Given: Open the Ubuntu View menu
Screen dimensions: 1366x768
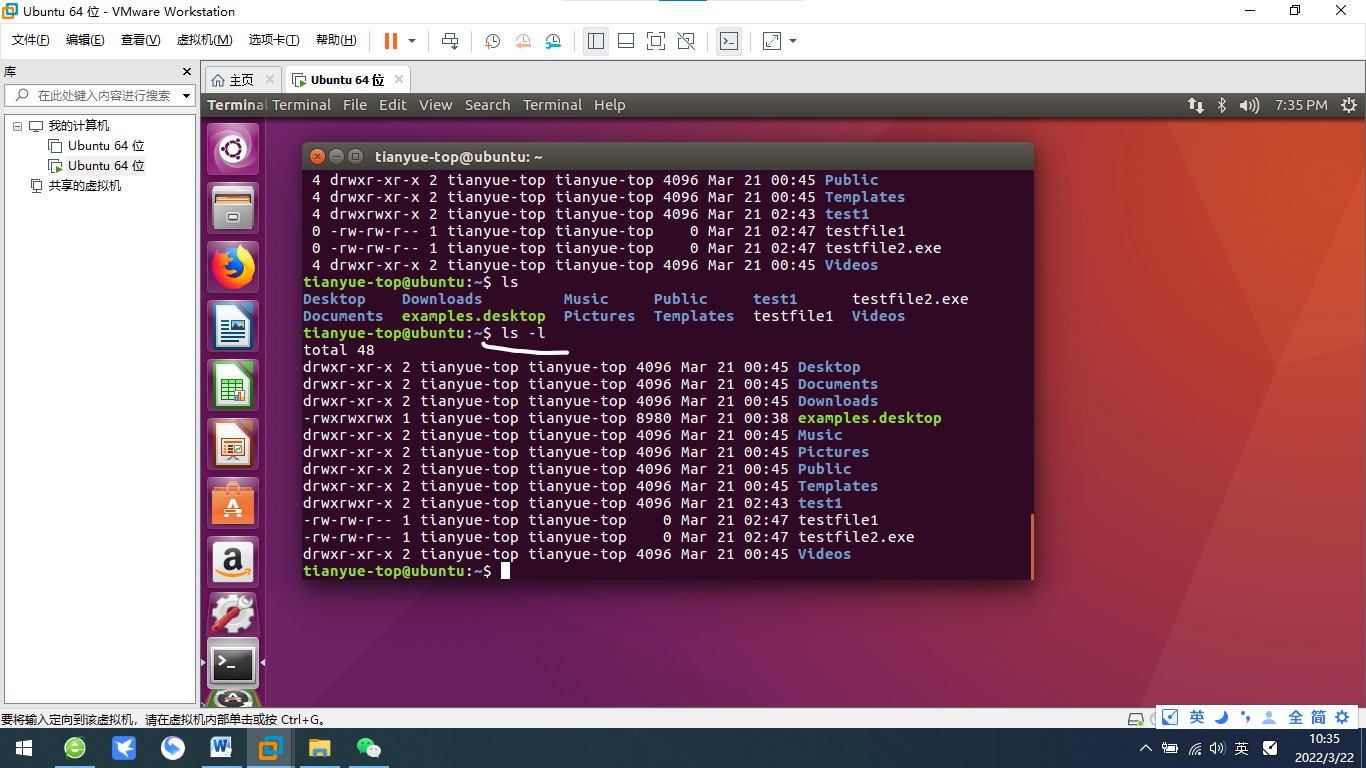Looking at the screenshot, I should coord(436,105).
